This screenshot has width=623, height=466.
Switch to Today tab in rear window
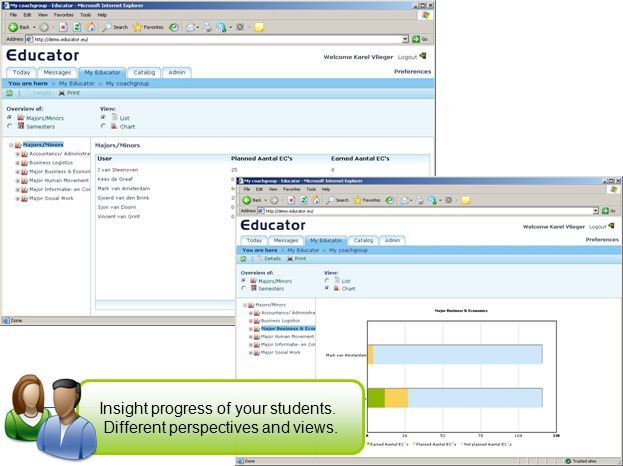coord(21,72)
